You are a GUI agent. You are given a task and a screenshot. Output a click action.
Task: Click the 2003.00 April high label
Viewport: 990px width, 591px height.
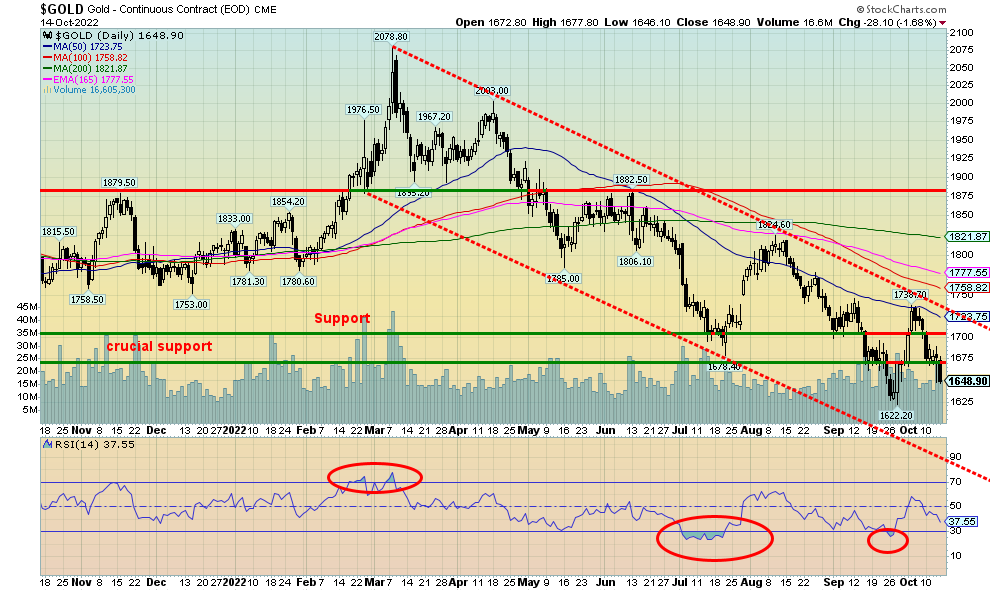(492, 90)
